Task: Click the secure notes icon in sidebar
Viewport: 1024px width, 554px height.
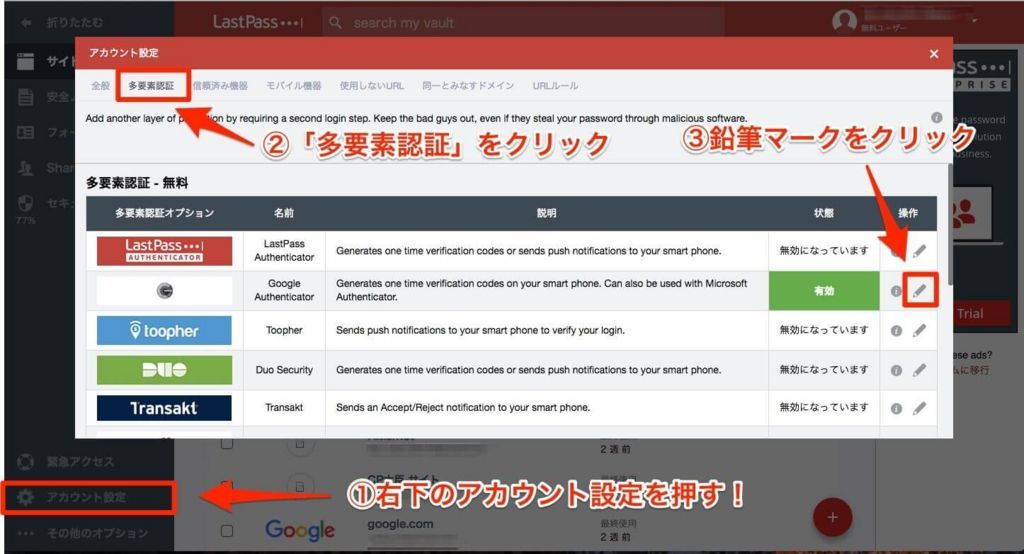Action: tap(25, 97)
